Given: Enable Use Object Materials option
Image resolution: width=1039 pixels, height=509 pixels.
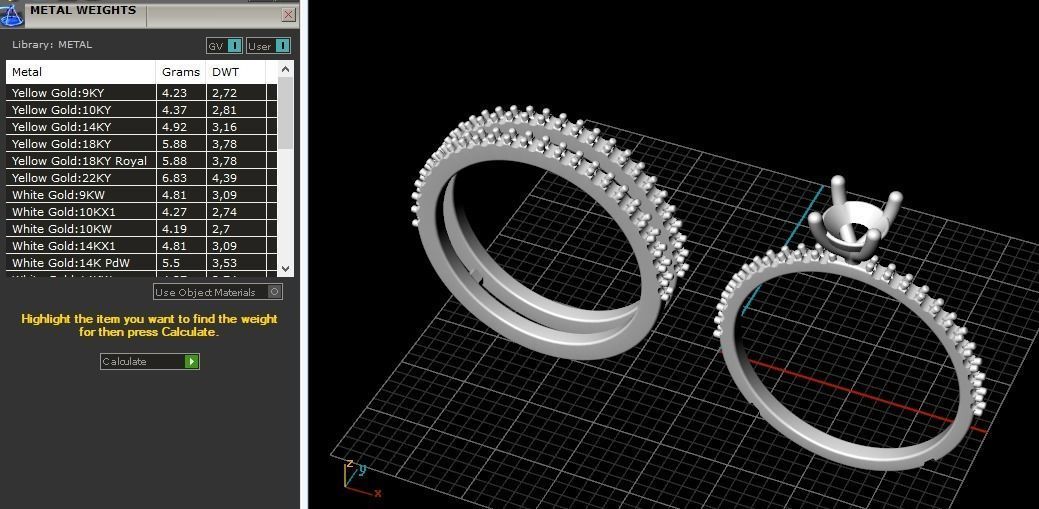Looking at the screenshot, I should (x=218, y=292).
